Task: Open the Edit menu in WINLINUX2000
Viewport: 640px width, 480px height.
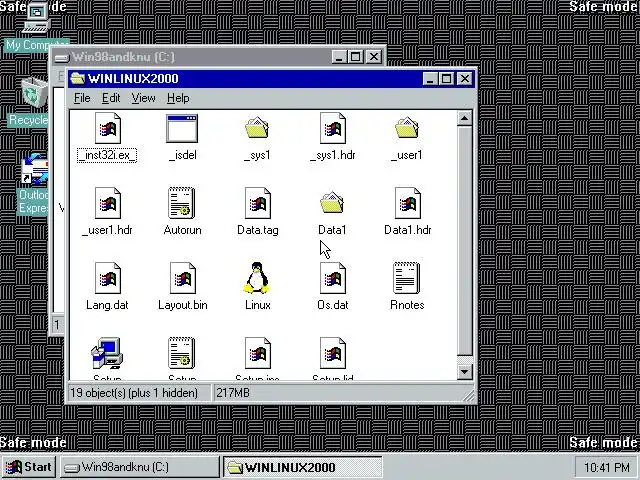Action: [111, 98]
